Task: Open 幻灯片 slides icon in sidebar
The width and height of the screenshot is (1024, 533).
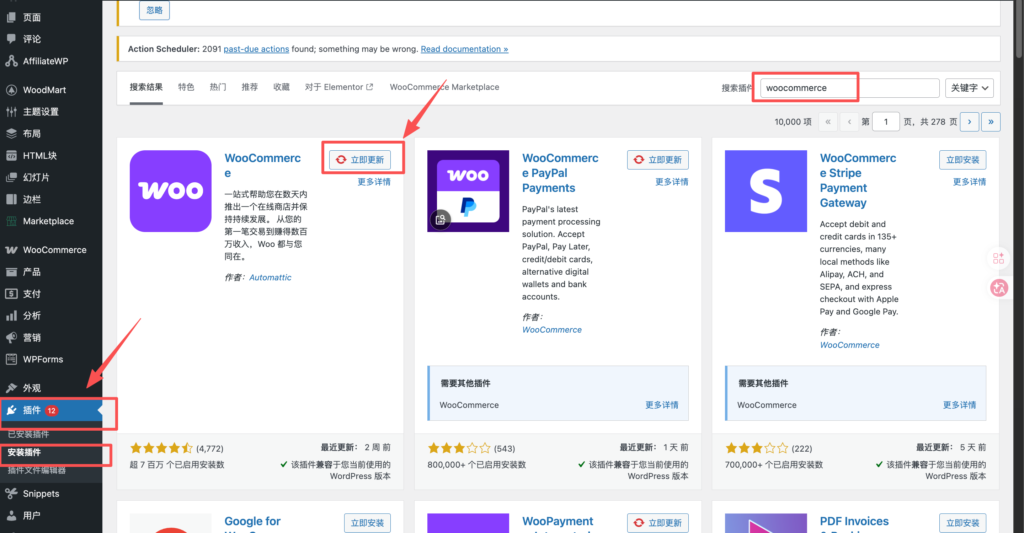Action: pyautogui.click(x=11, y=177)
